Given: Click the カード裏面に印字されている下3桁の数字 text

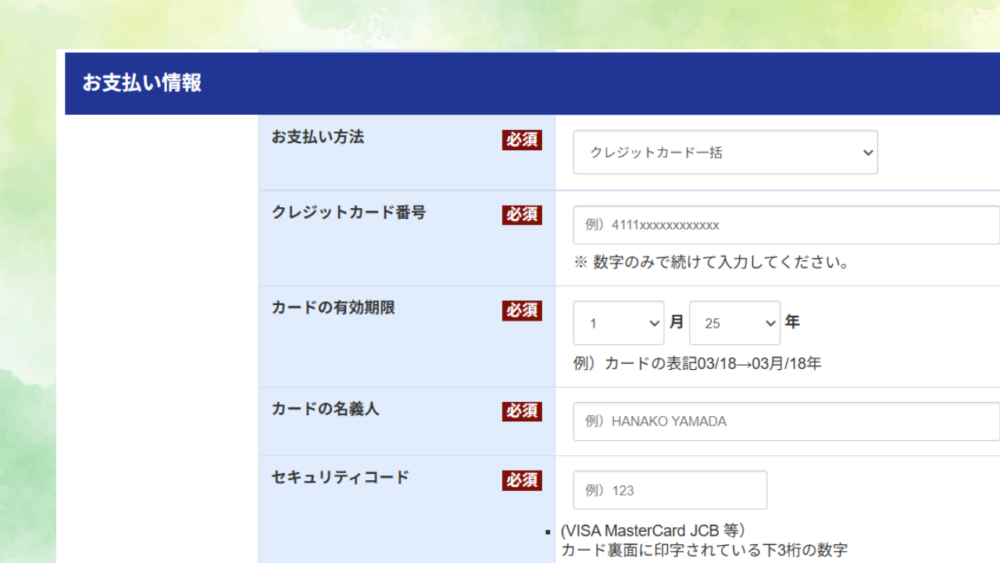Looking at the screenshot, I should click(x=704, y=550).
